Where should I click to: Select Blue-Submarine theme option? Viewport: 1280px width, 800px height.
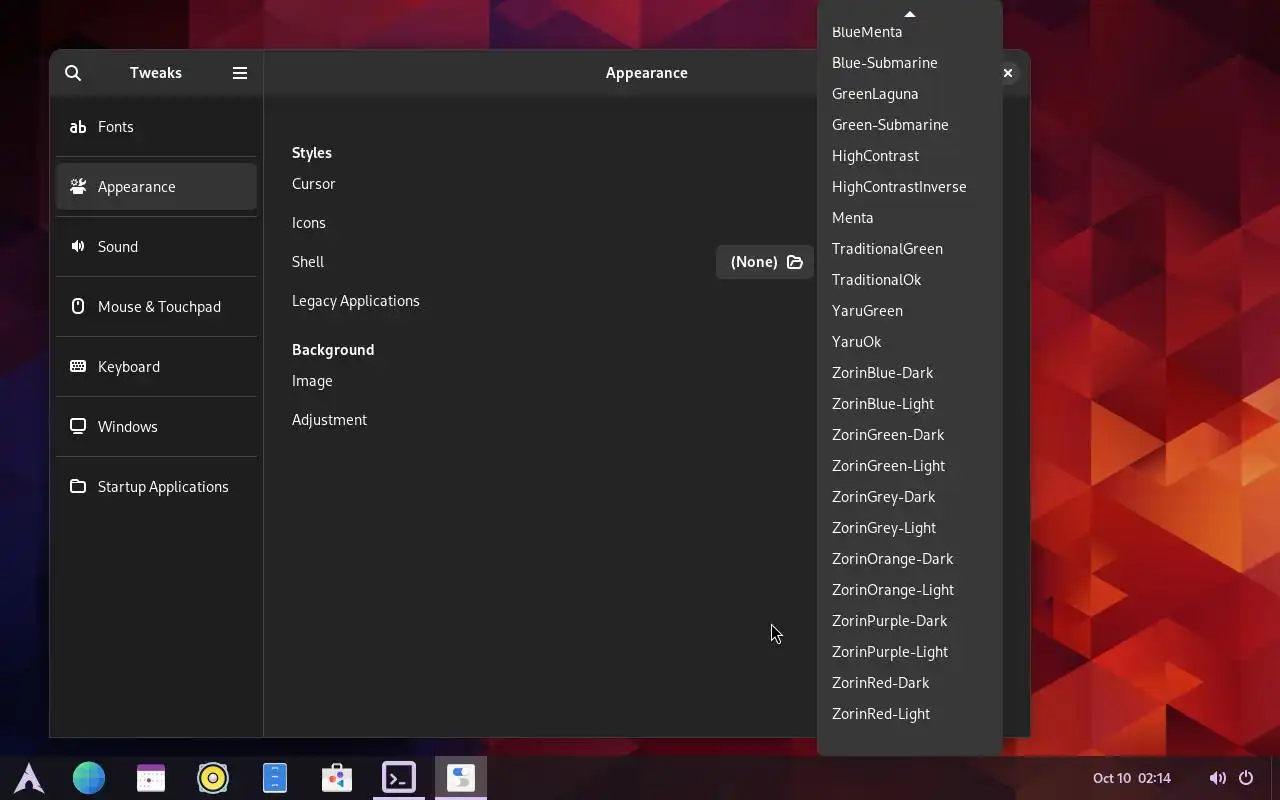pyautogui.click(x=910, y=63)
